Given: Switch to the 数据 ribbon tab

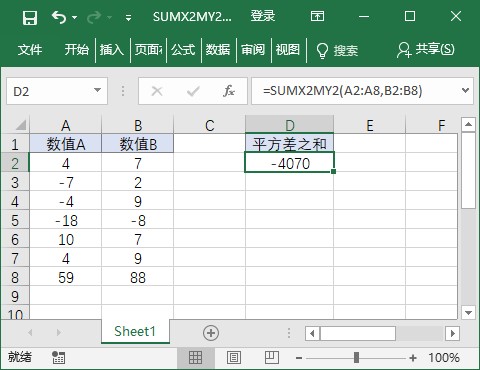Looking at the screenshot, I should [x=218, y=50].
